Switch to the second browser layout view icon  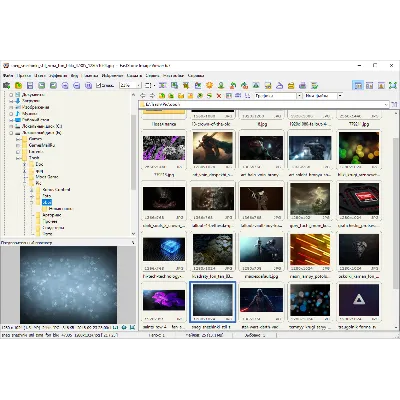coord(369,86)
